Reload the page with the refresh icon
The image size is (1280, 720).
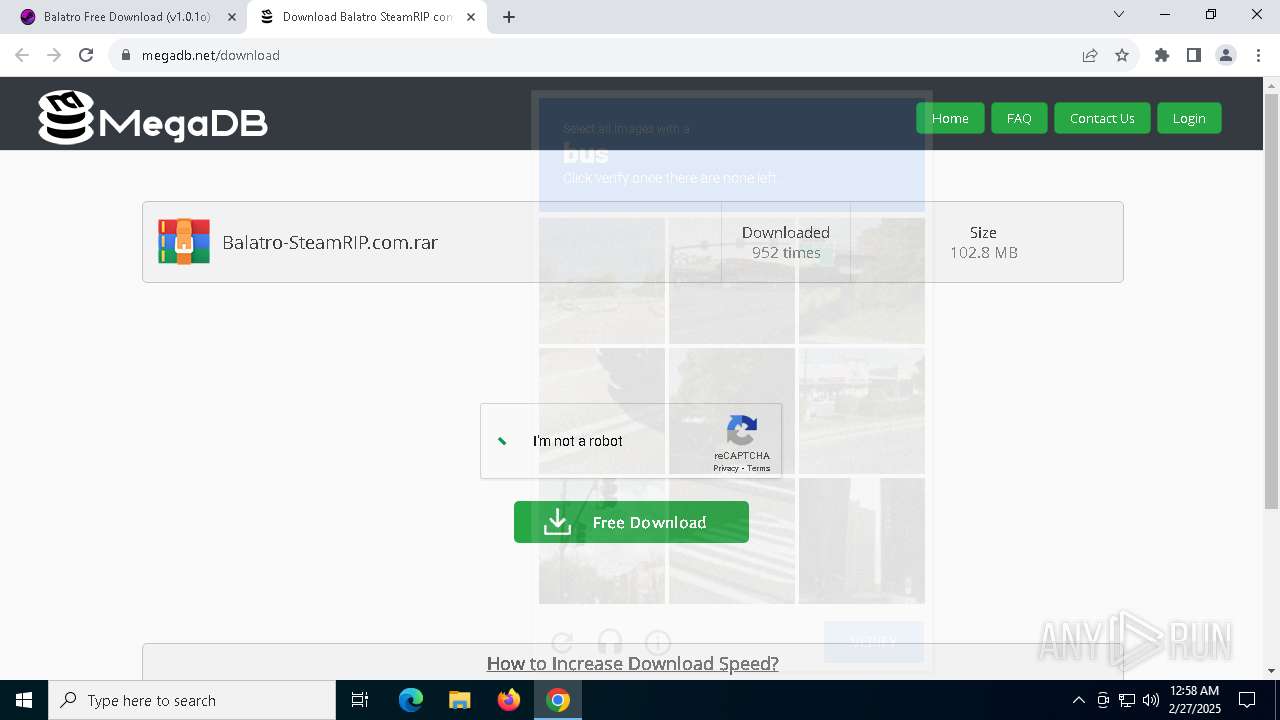point(86,55)
